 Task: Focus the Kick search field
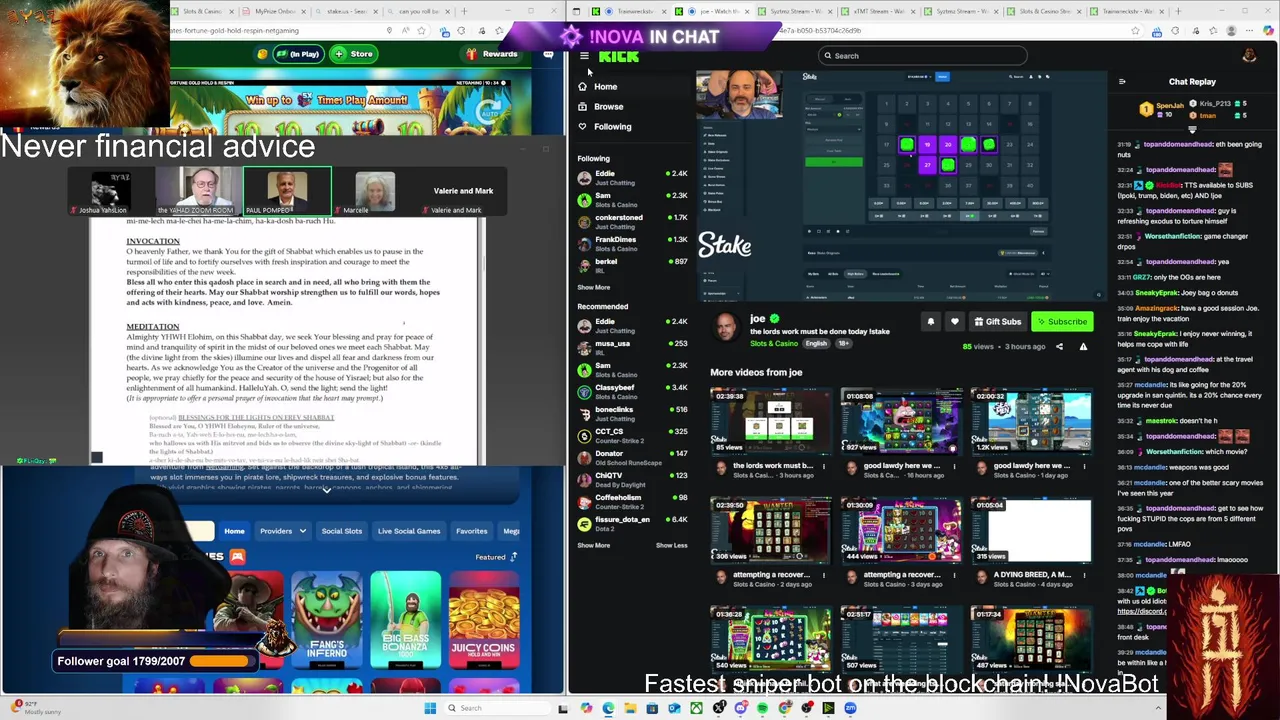point(922,56)
